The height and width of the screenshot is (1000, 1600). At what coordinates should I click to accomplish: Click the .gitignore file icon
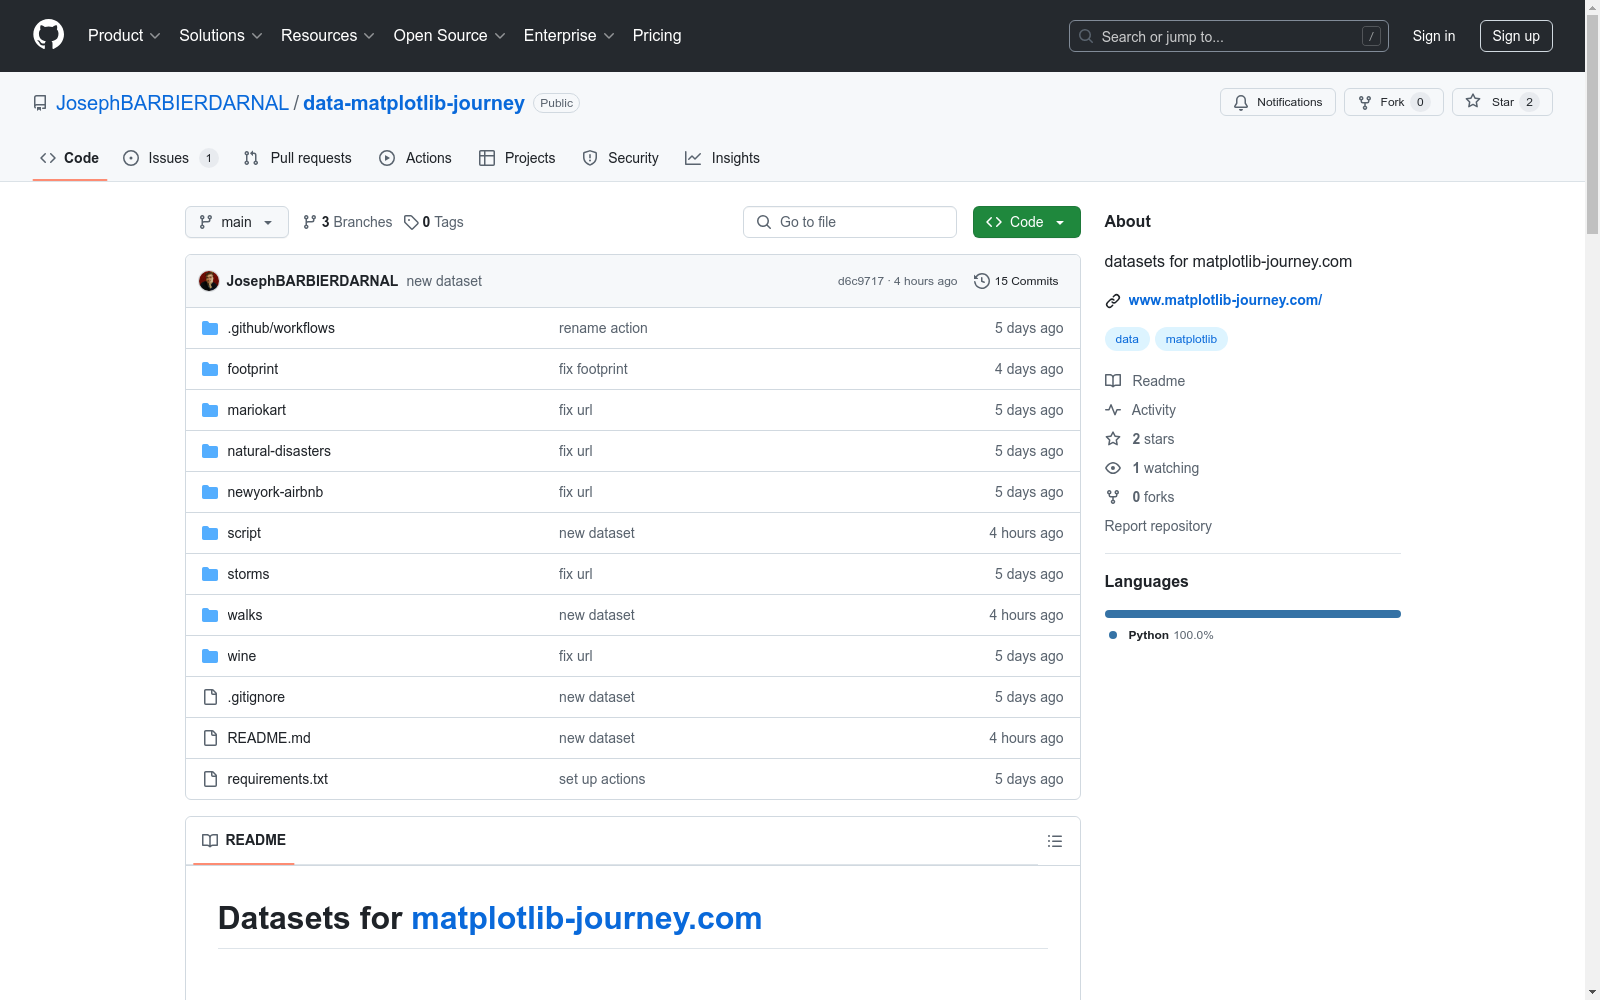click(210, 697)
